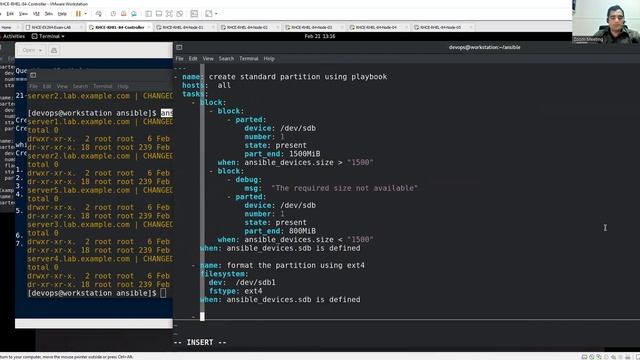Click the 'hosts: all' line
Image resolution: width=640 pixels, height=360 pixels.
(207, 85)
